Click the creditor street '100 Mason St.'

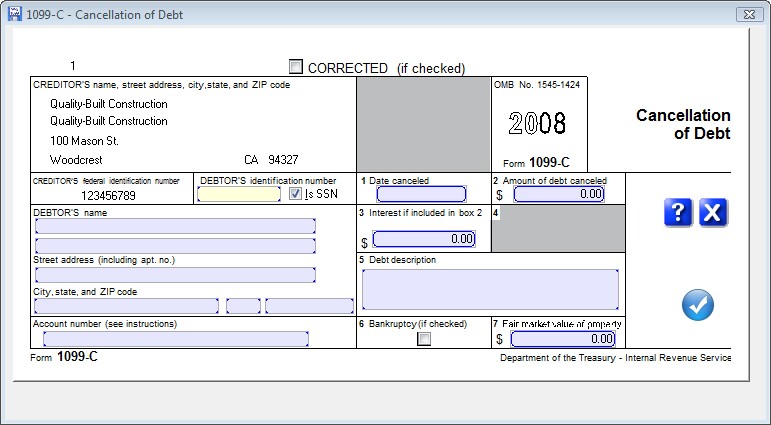(84, 141)
